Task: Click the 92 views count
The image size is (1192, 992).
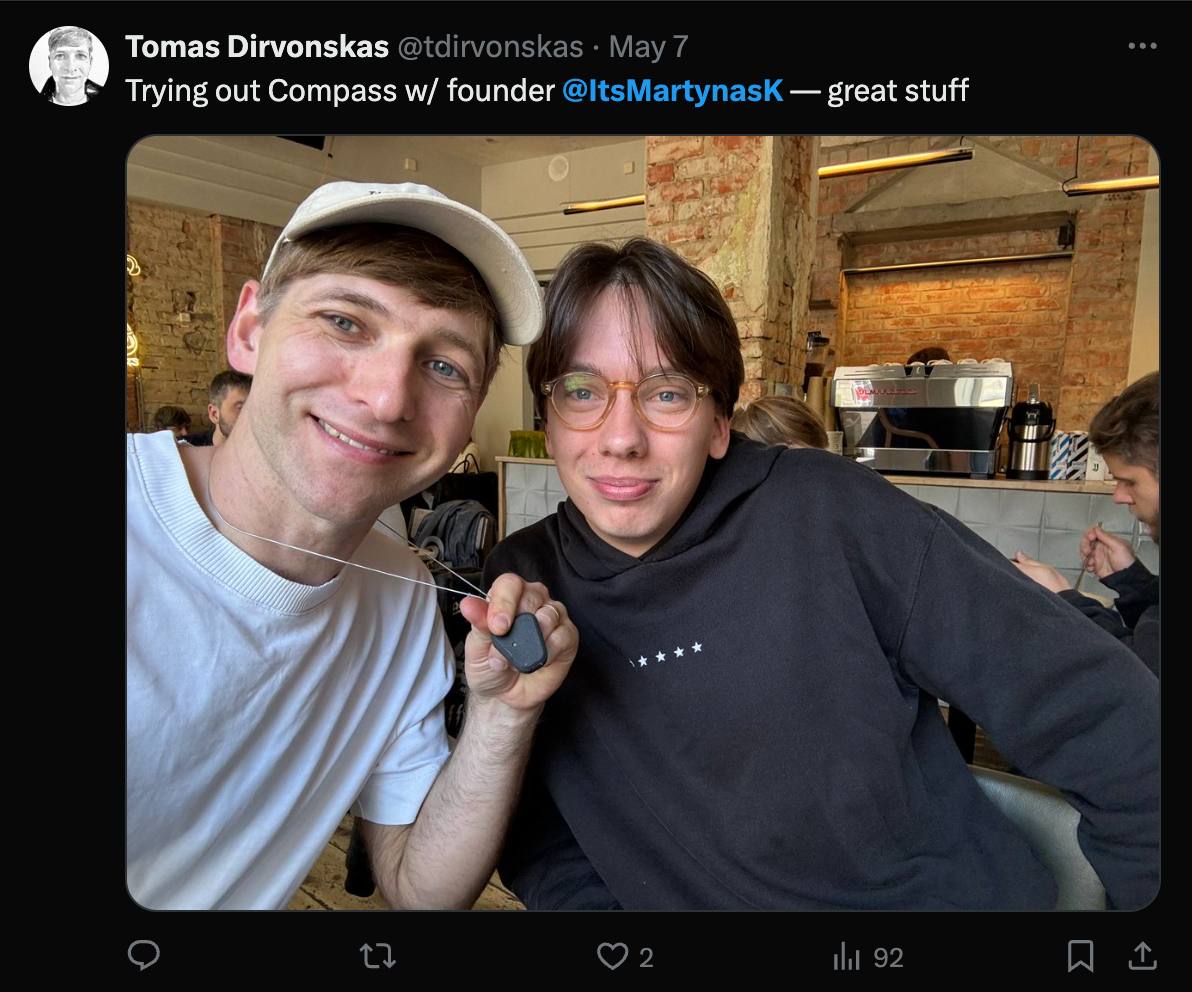Action: click(x=888, y=958)
